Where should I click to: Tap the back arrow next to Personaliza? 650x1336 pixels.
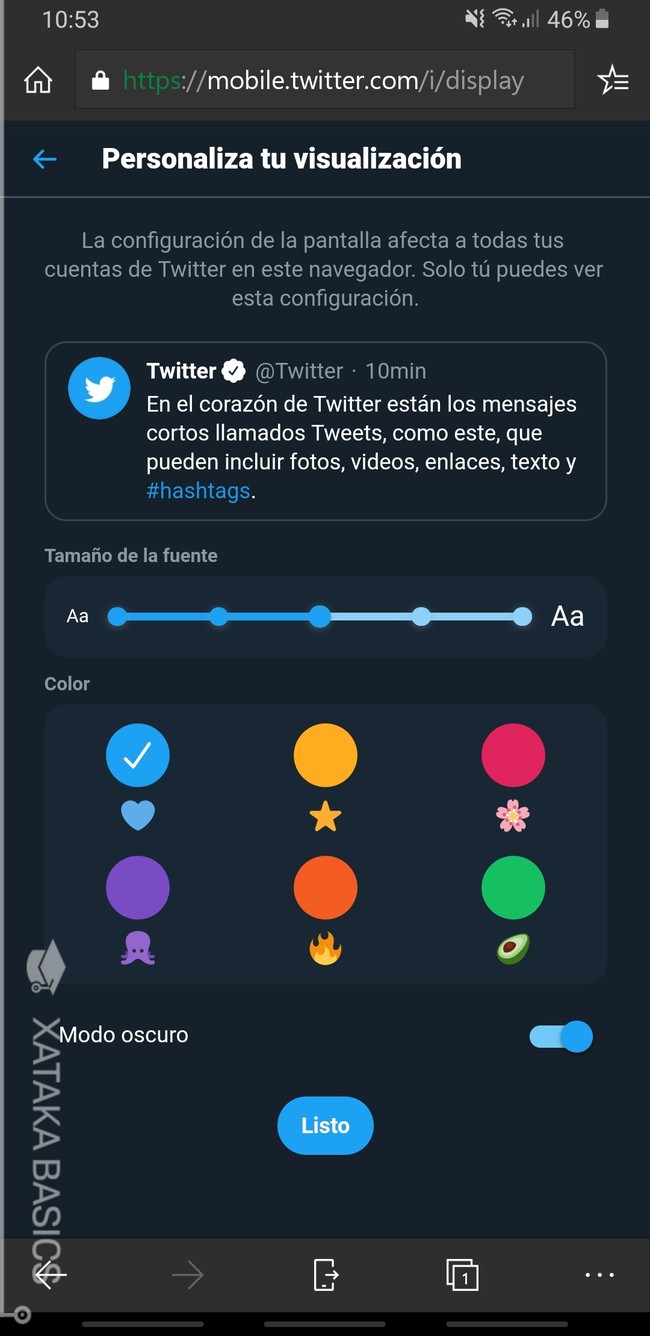(x=44, y=158)
